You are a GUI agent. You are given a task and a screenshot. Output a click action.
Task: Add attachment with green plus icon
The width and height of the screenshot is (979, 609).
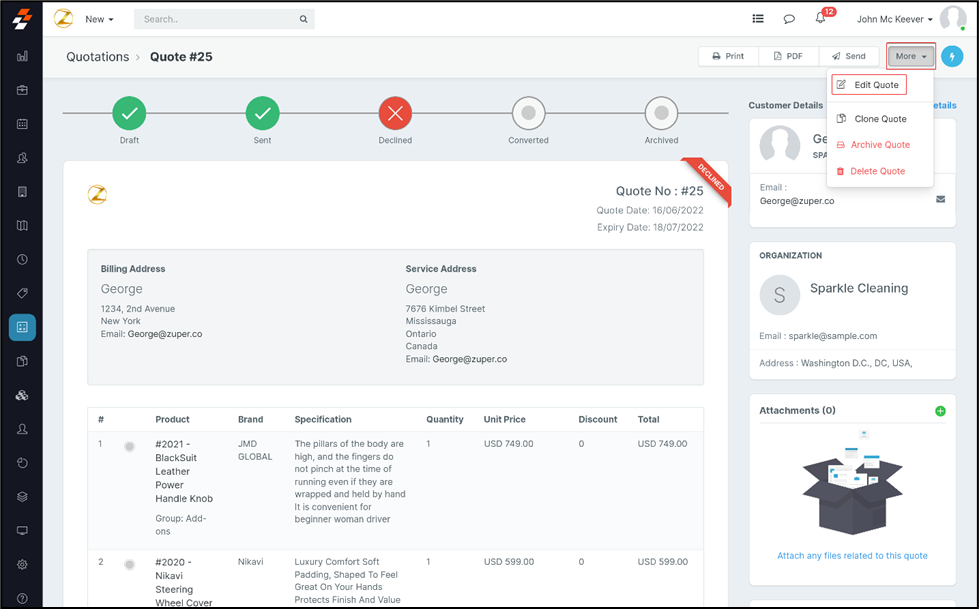(x=940, y=411)
